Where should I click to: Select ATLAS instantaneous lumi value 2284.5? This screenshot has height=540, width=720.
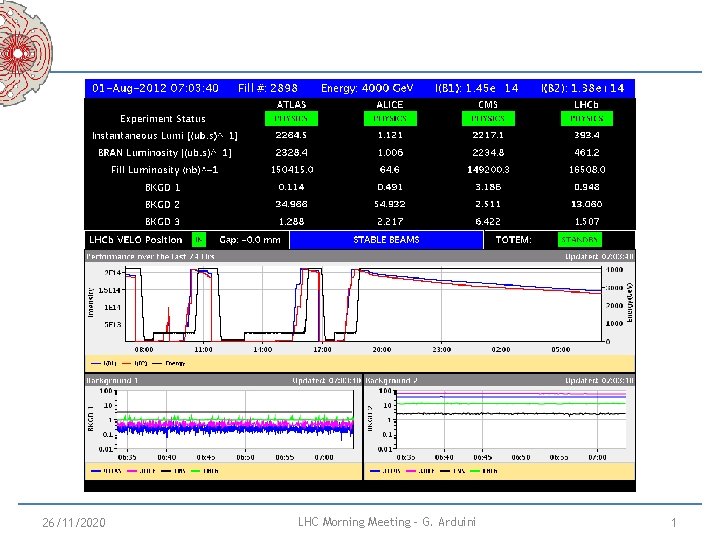291,135
